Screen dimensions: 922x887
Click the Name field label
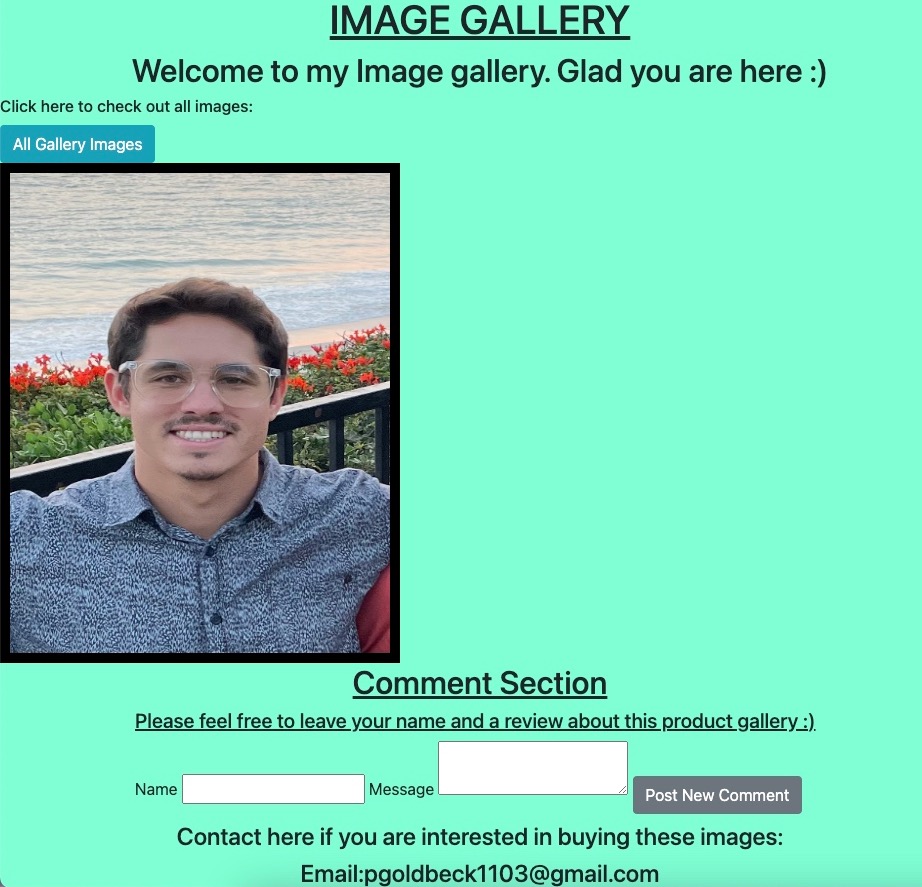click(x=156, y=789)
